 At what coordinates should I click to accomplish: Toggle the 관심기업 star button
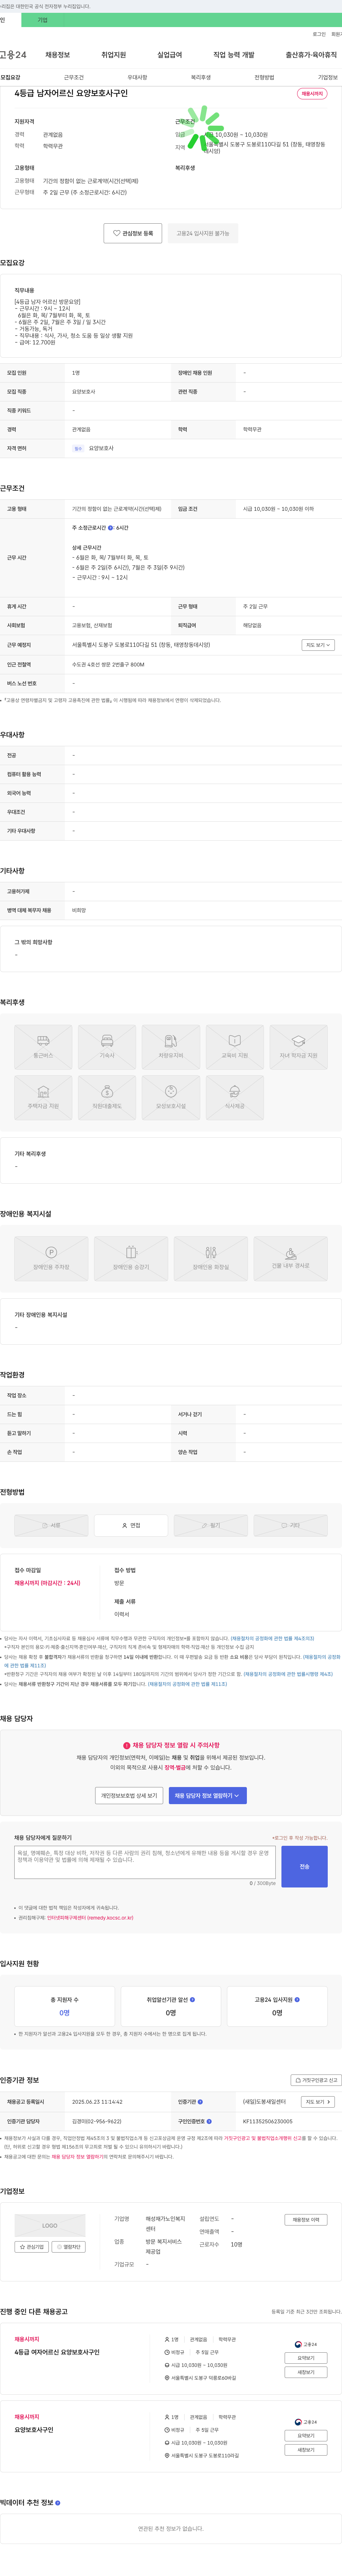tap(32, 2246)
